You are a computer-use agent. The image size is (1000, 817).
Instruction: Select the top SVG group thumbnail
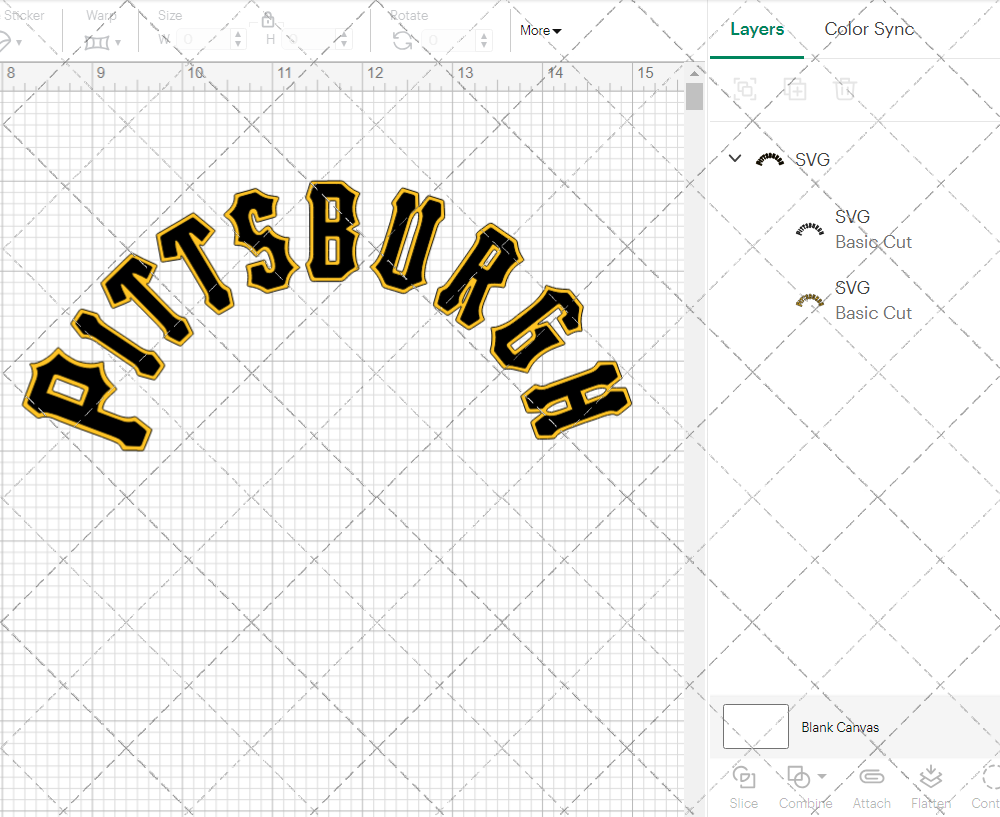tap(769, 159)
